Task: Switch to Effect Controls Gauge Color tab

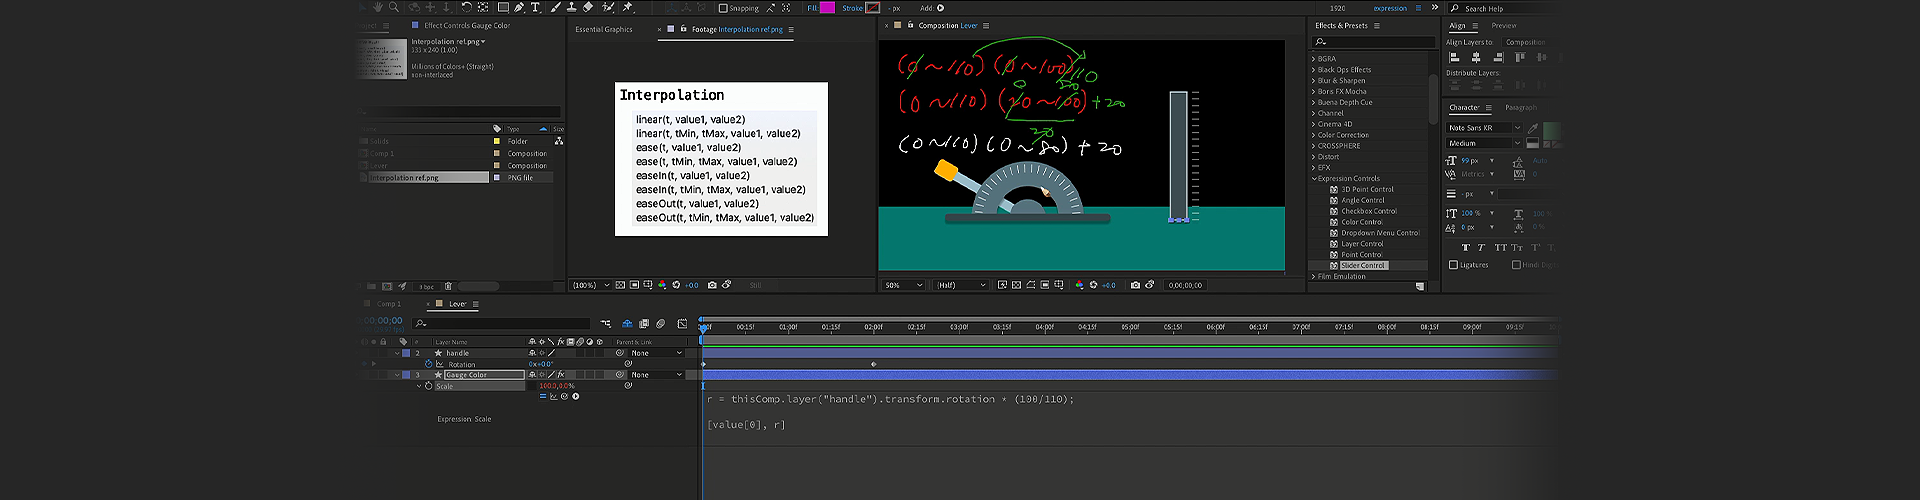Action: [467, 25]
